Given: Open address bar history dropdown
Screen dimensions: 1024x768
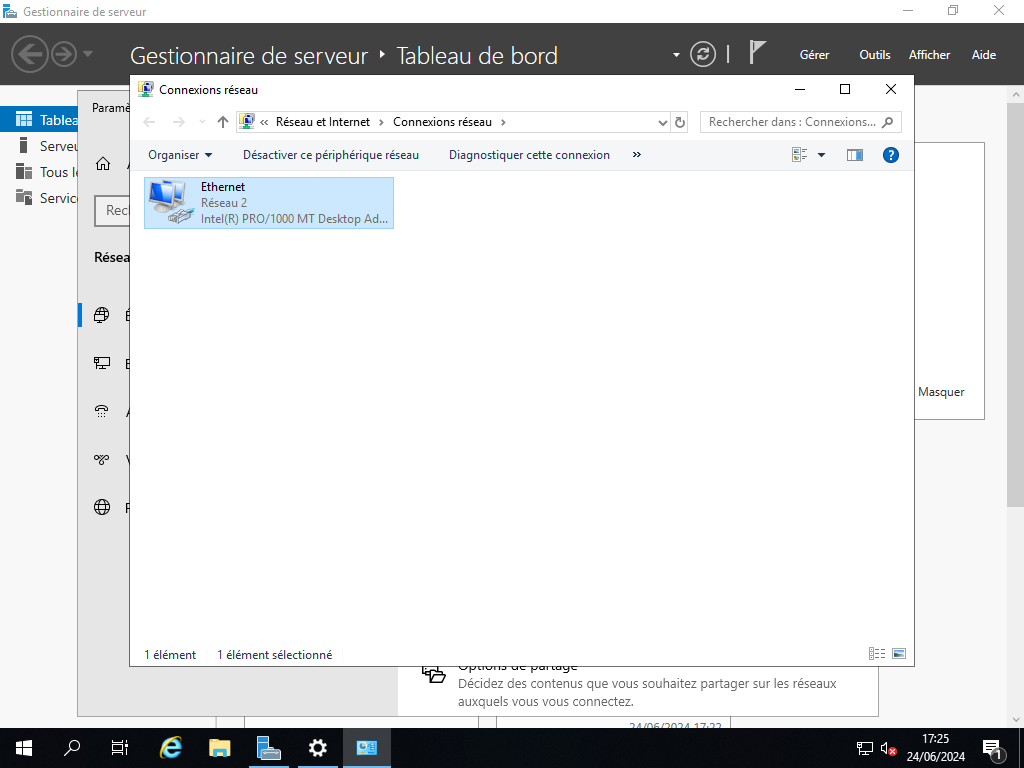Looking at the screenshot, I should [x=662, y=122].
